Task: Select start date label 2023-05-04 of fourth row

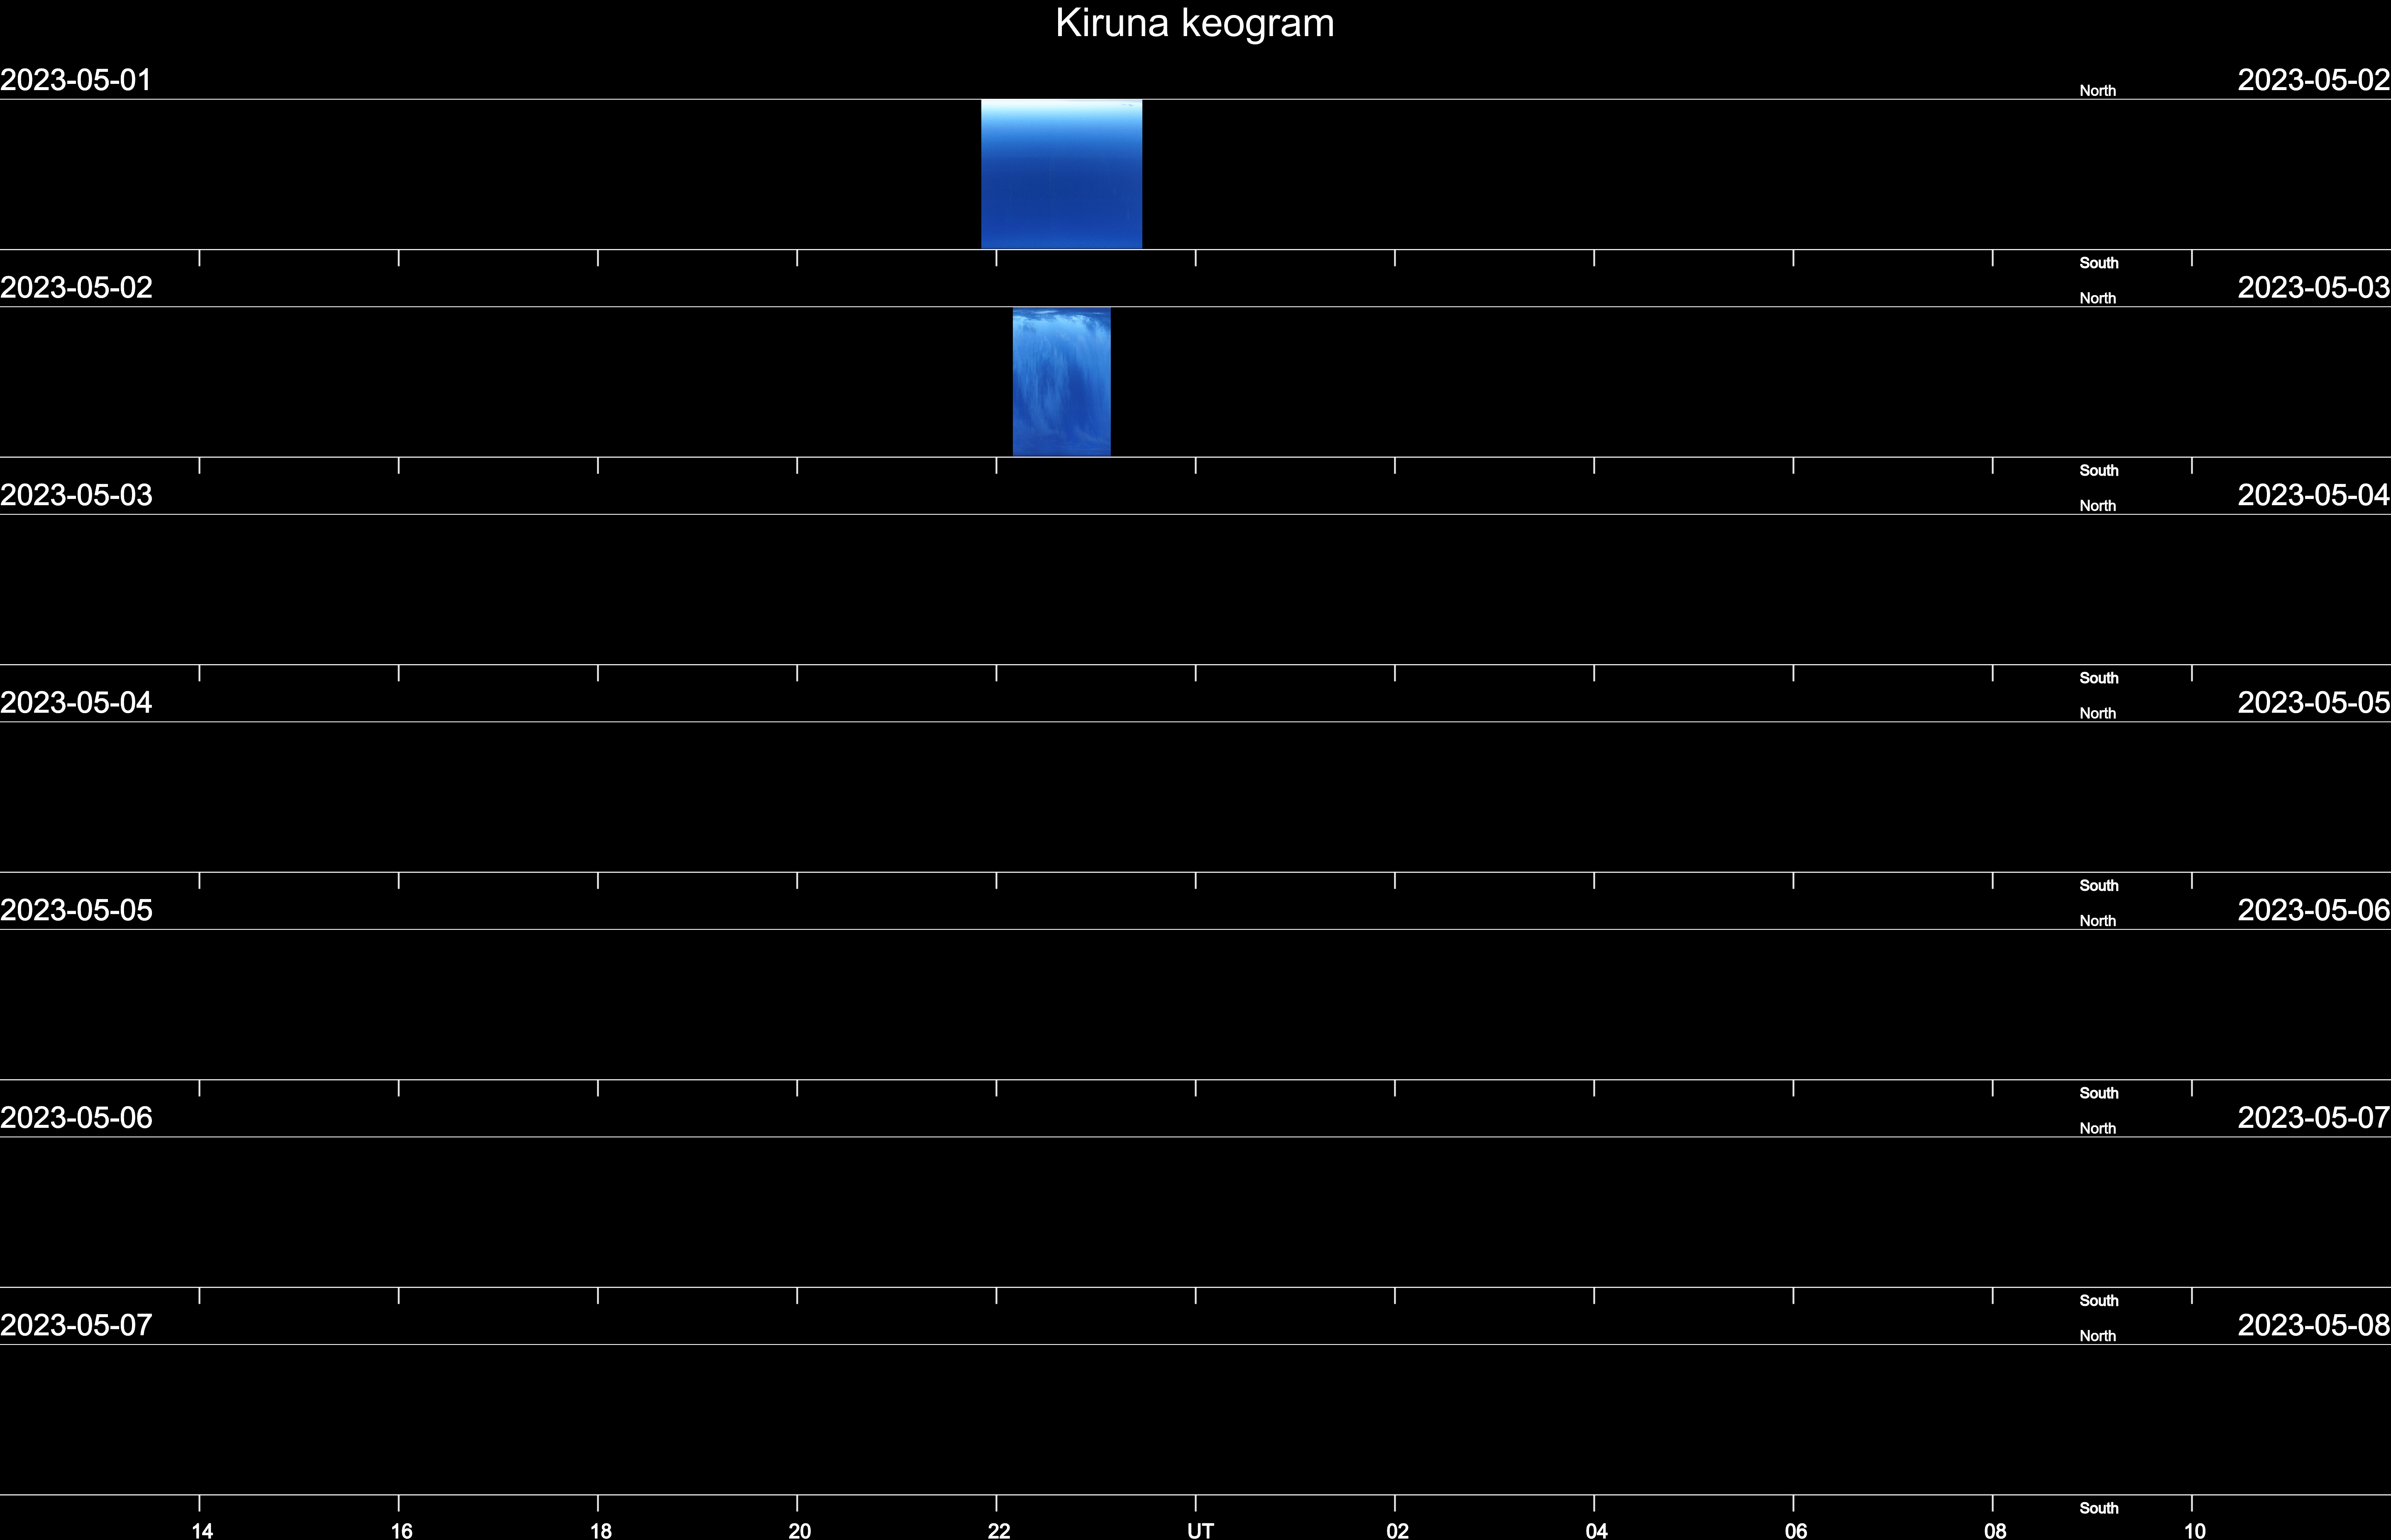Action: (x=76, y=703)
